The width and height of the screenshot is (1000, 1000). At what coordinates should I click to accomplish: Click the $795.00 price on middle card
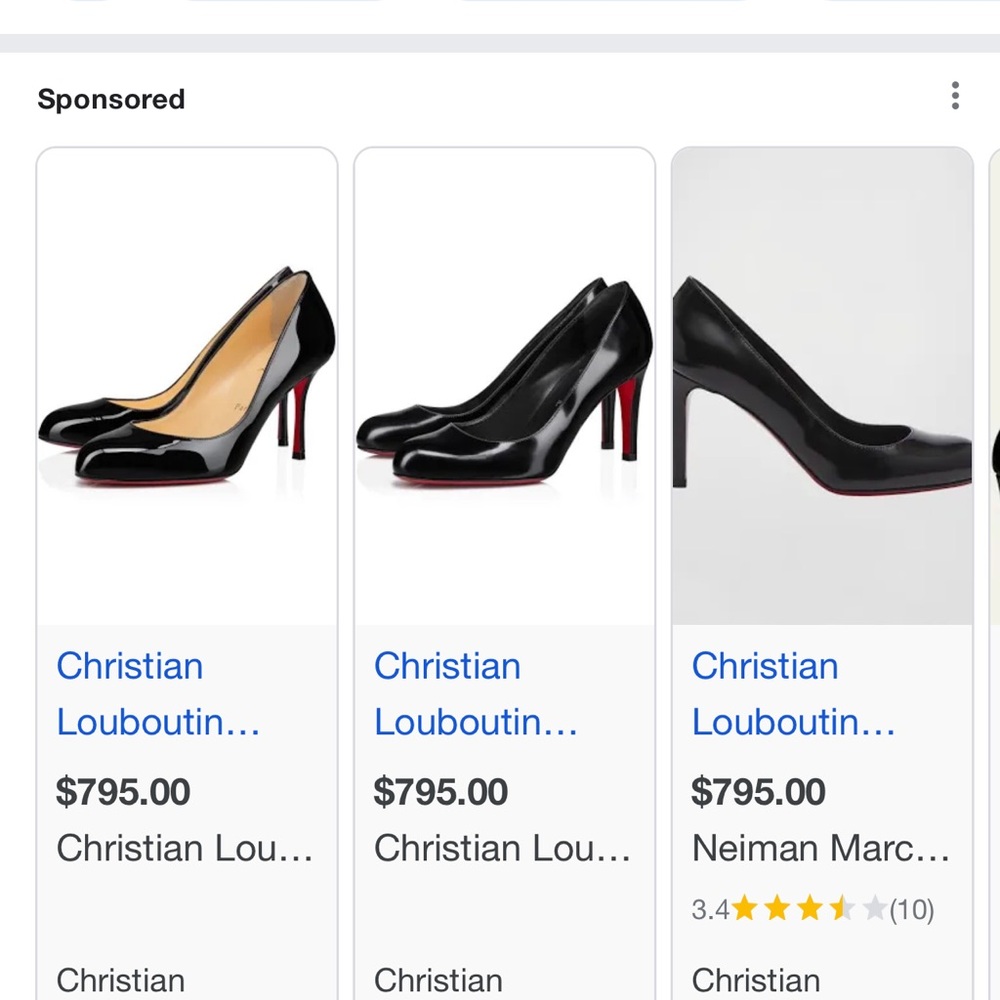[441, 792]
